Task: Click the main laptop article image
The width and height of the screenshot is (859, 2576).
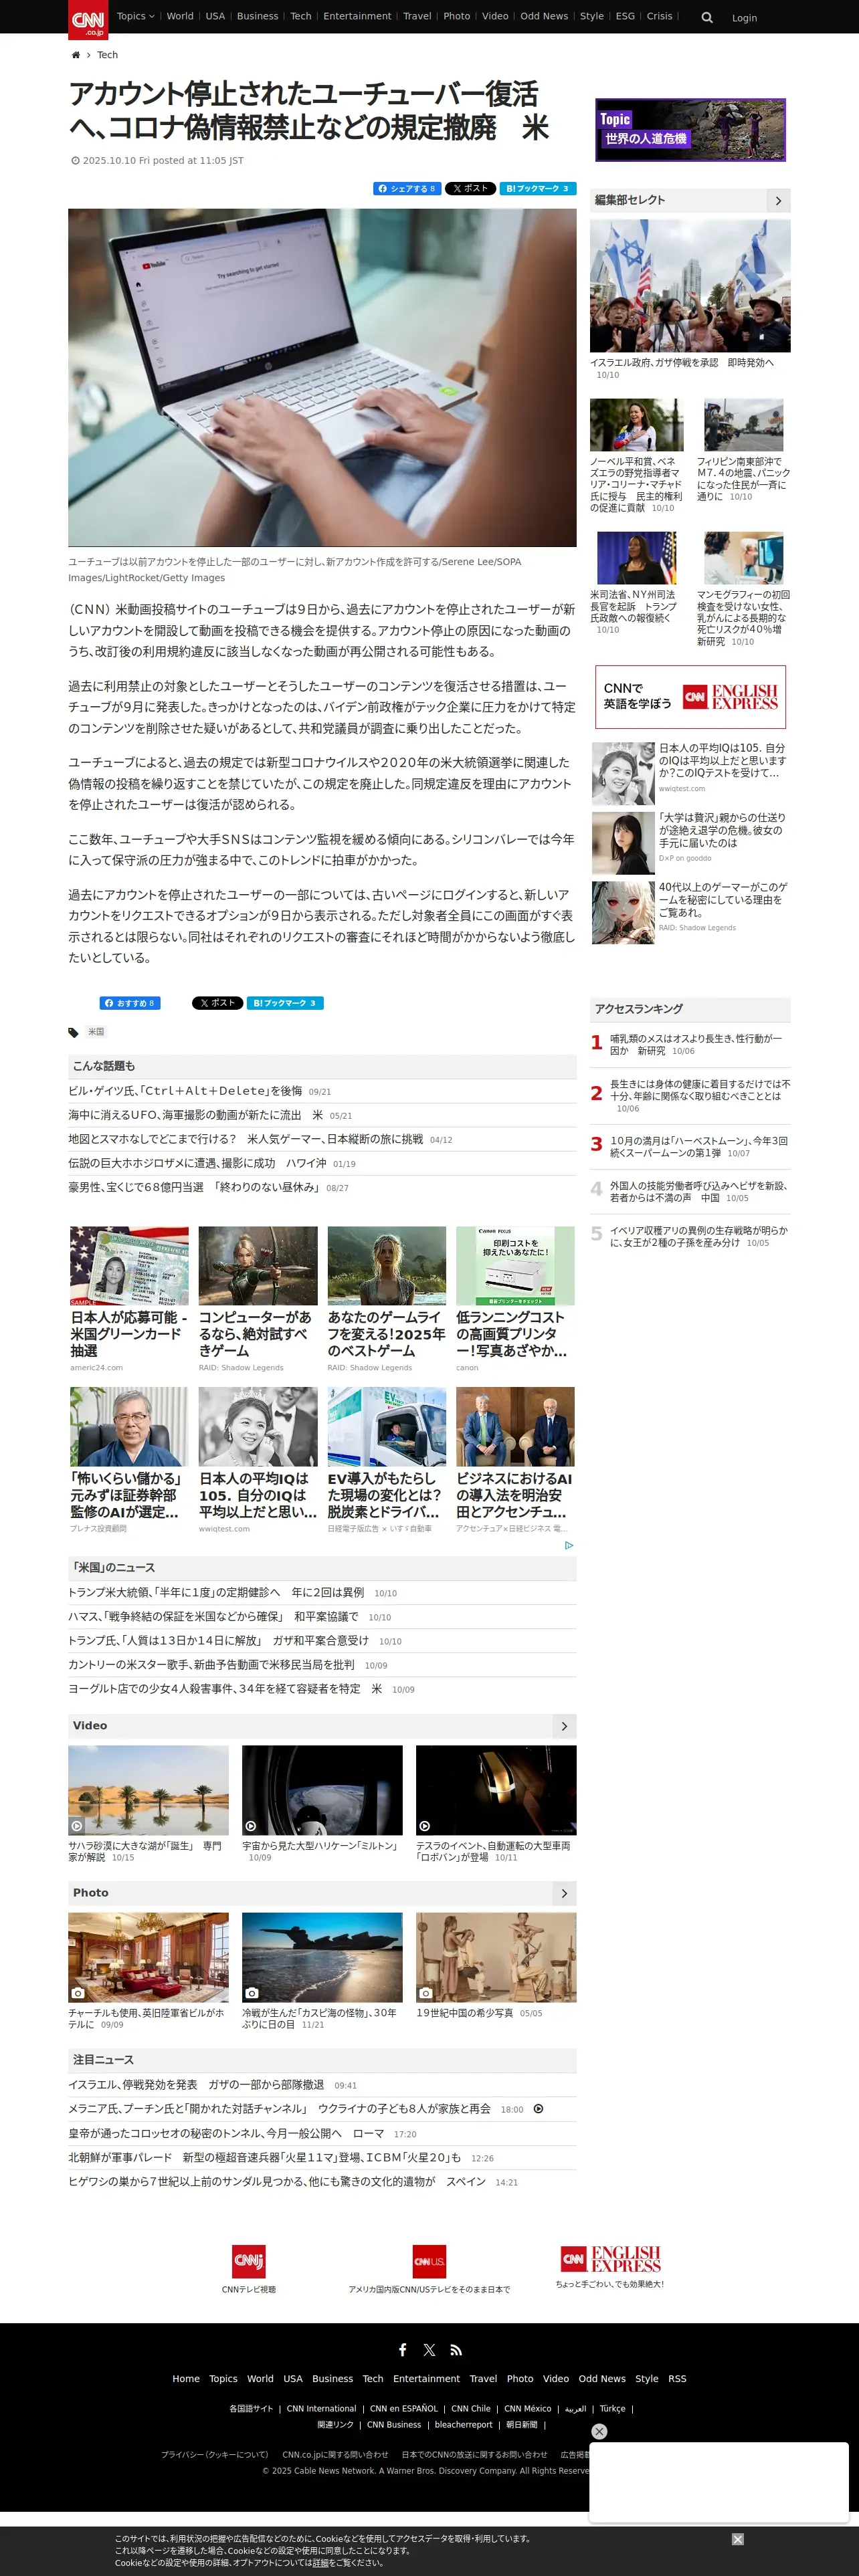Action: click(x=322, y=377)
